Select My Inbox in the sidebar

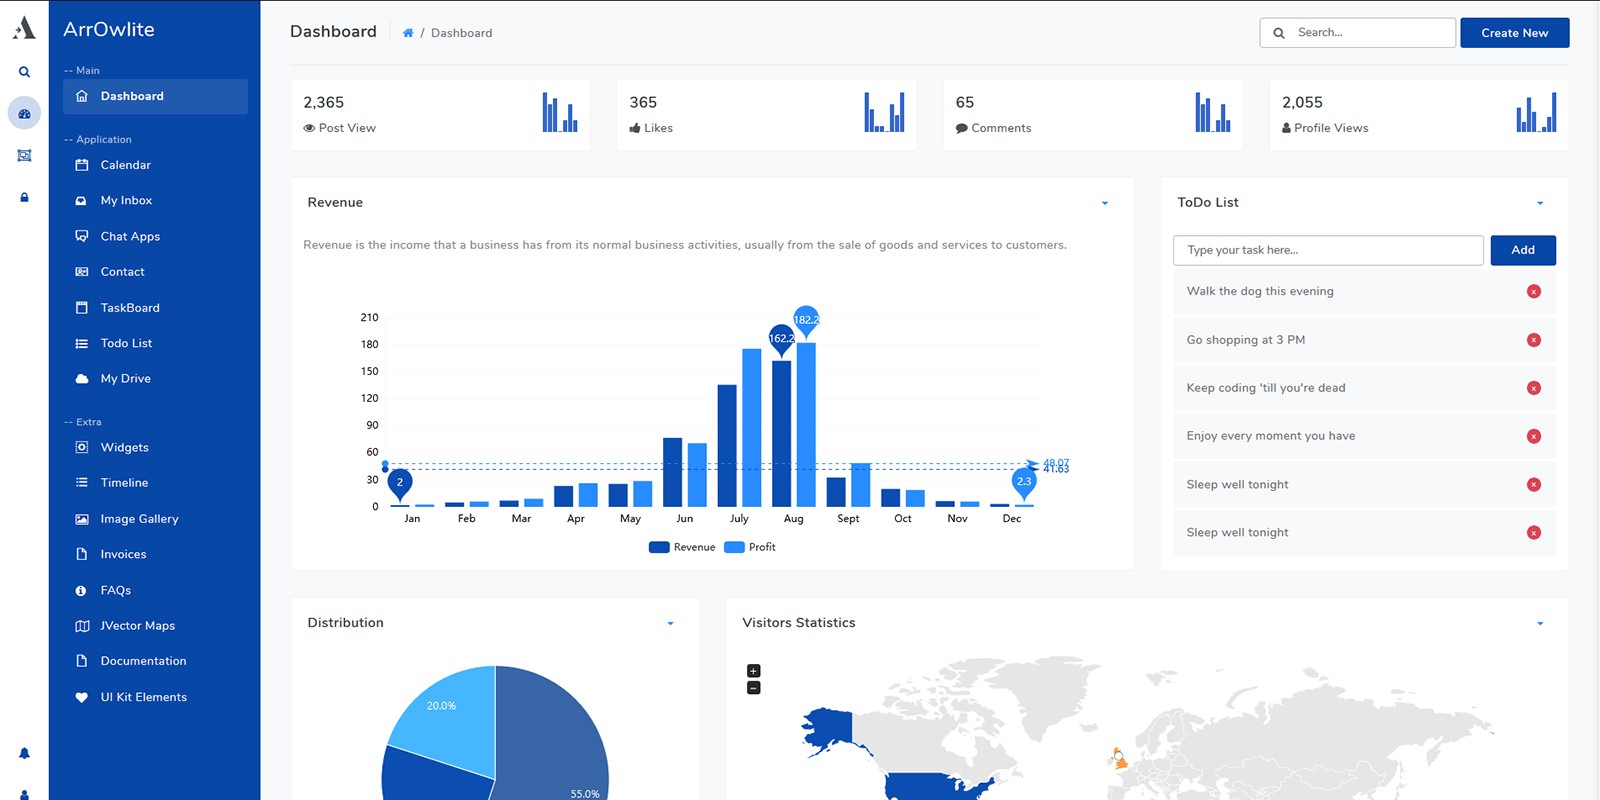[x=126, y=201]
